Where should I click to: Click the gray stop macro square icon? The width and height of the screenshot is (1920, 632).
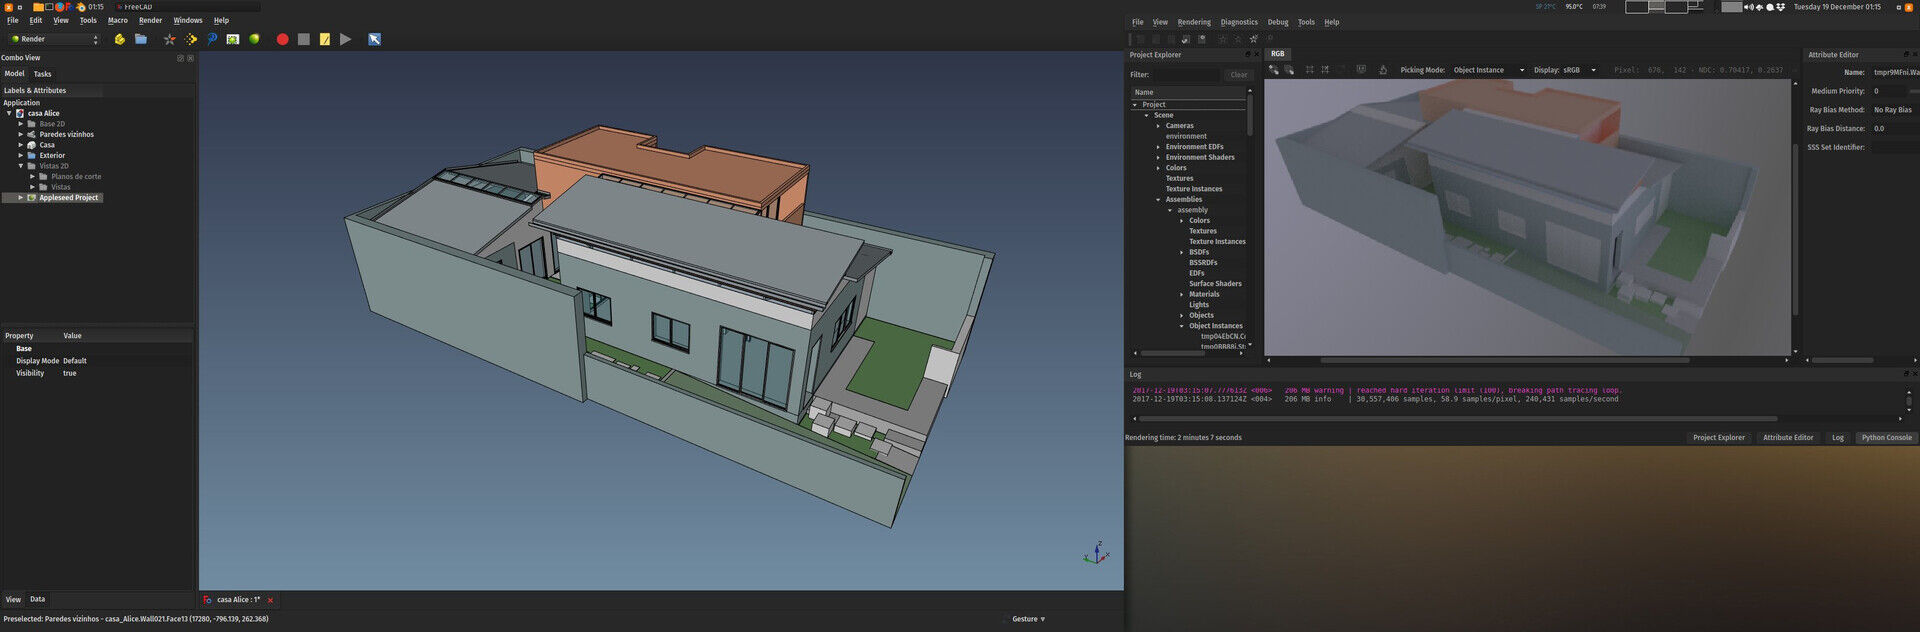304,39
